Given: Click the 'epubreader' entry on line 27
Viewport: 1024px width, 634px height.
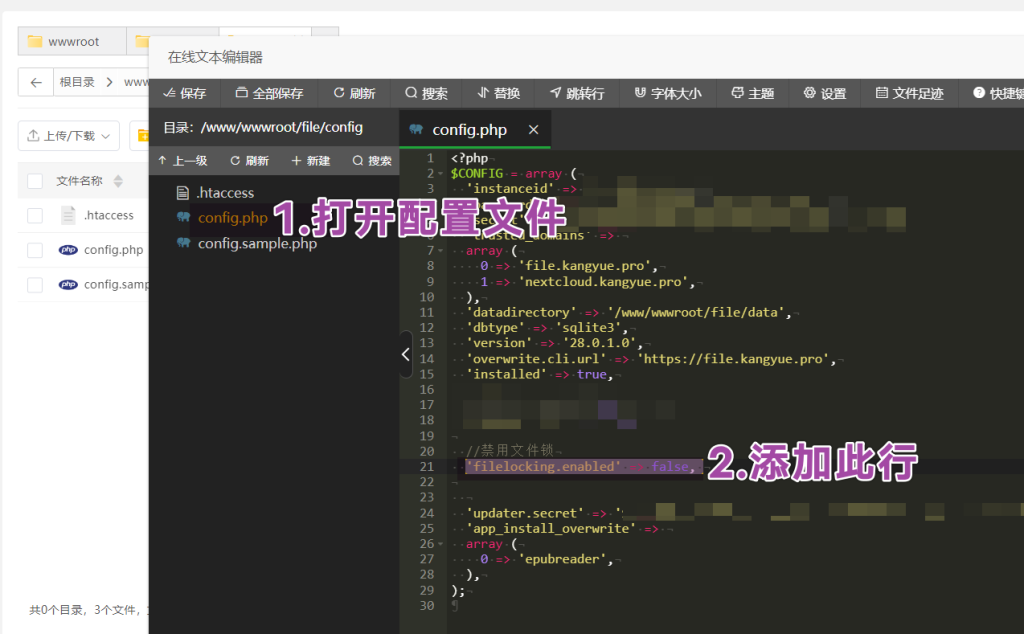Looking at the screenshot, I should point(547,560).
